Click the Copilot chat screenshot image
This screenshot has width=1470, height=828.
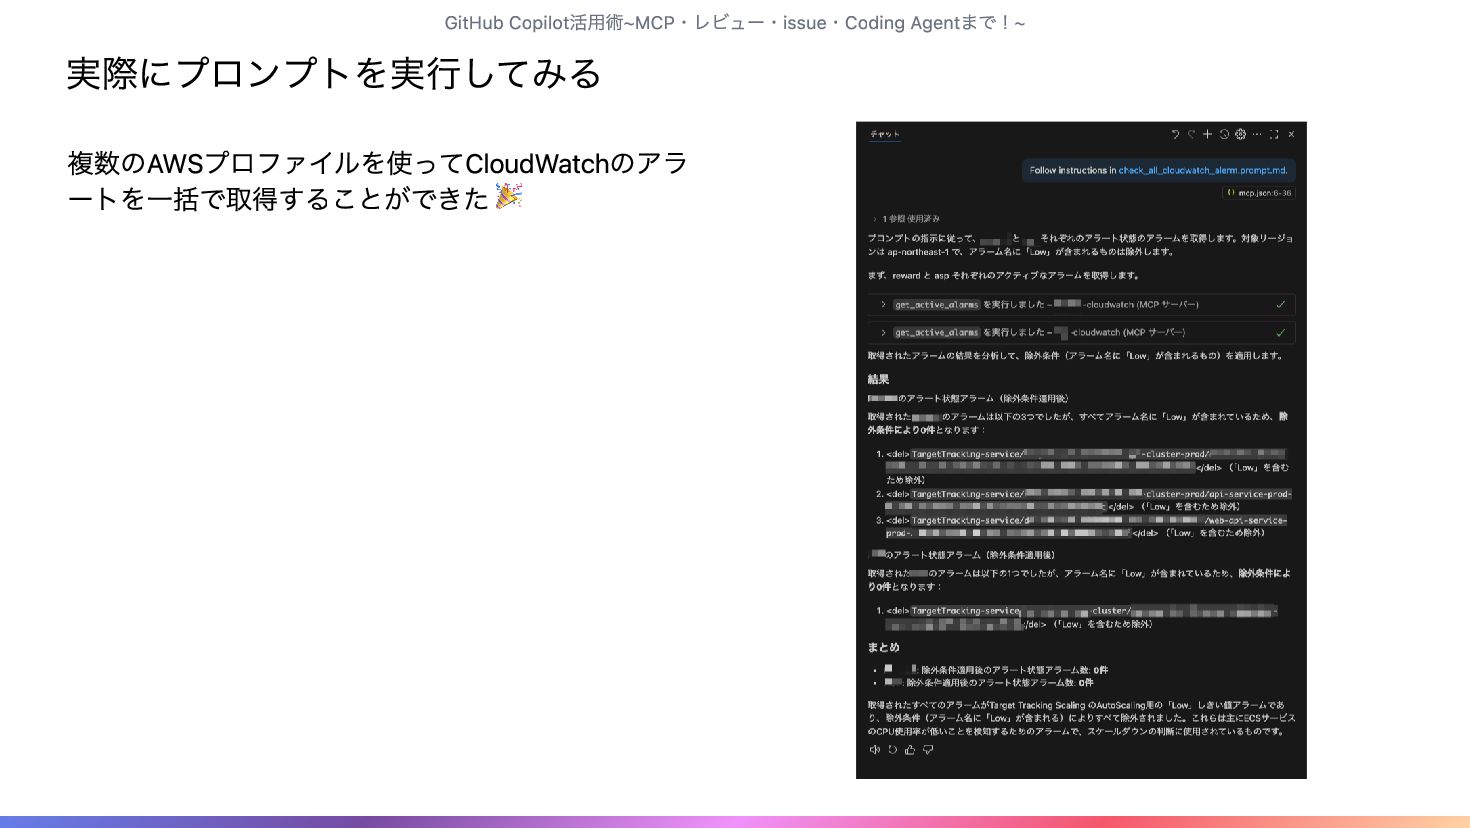pyautogui.click(x=1081, y=450)
